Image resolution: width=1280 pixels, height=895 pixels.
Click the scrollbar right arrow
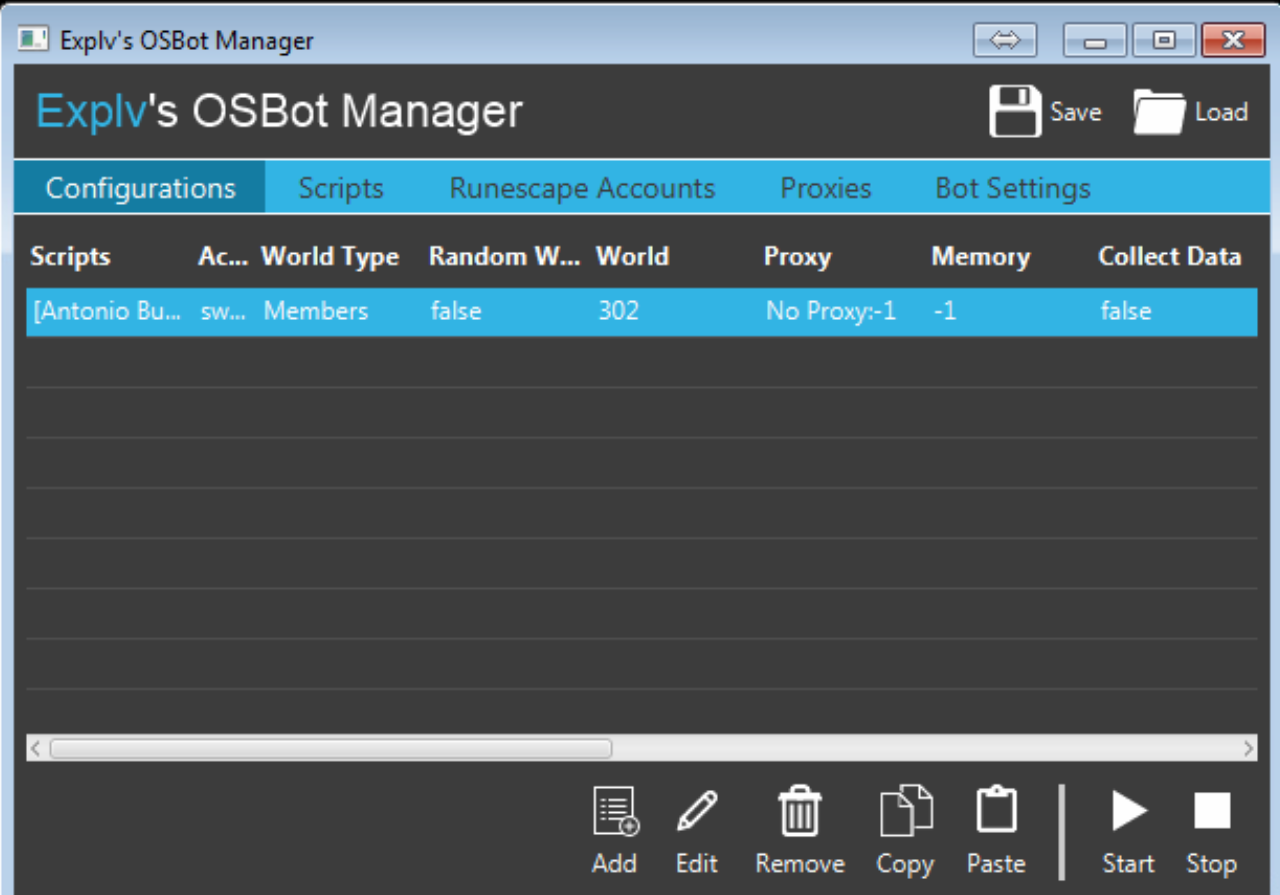click(x=1248, y=748)
